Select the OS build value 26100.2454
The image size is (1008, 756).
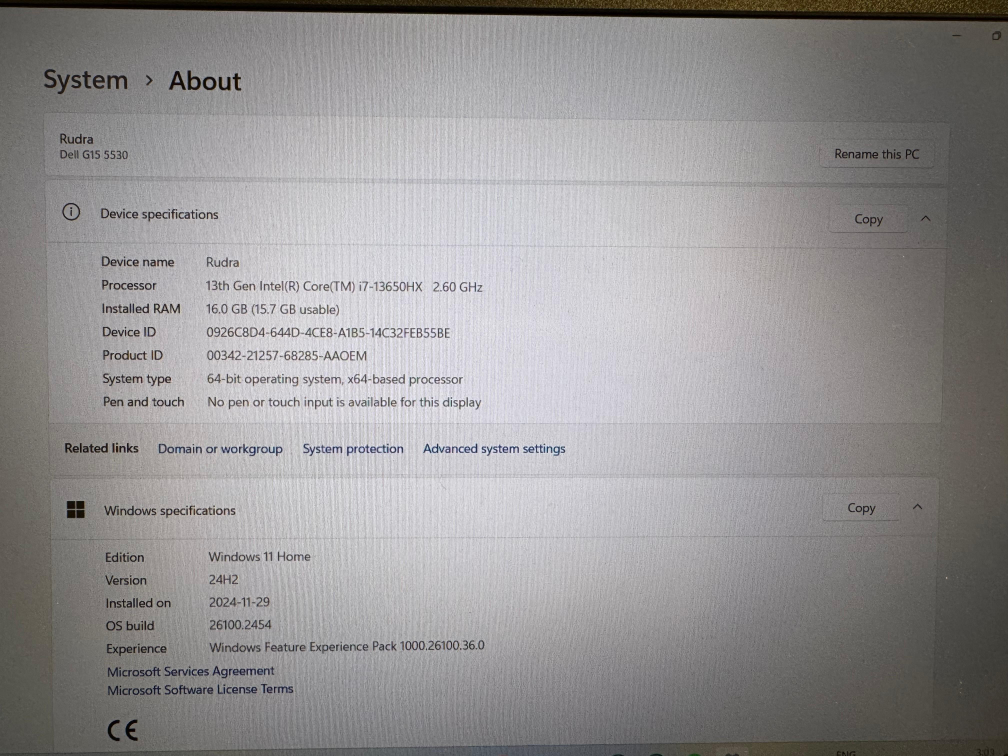240,625
